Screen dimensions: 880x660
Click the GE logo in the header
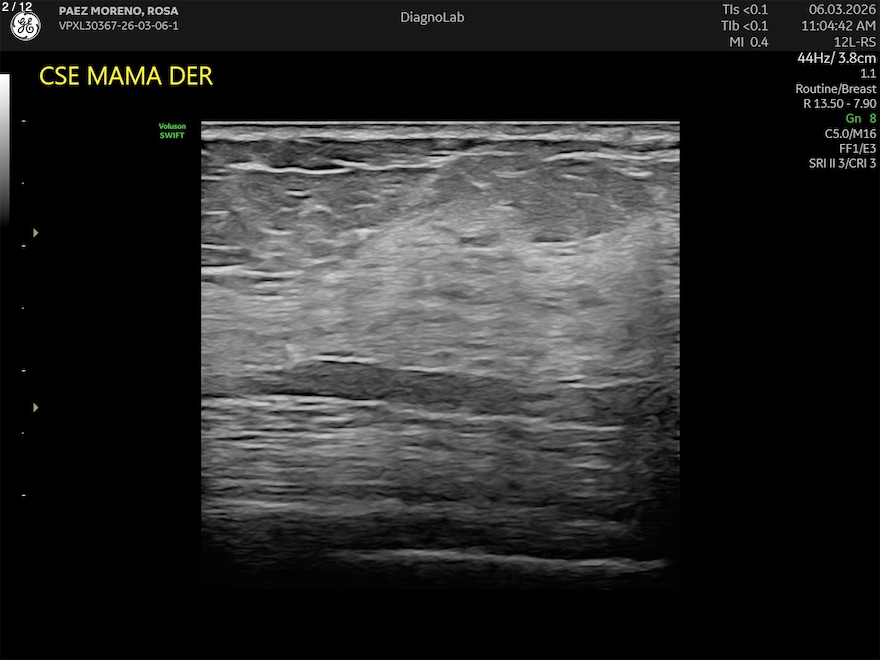(25, 27)
